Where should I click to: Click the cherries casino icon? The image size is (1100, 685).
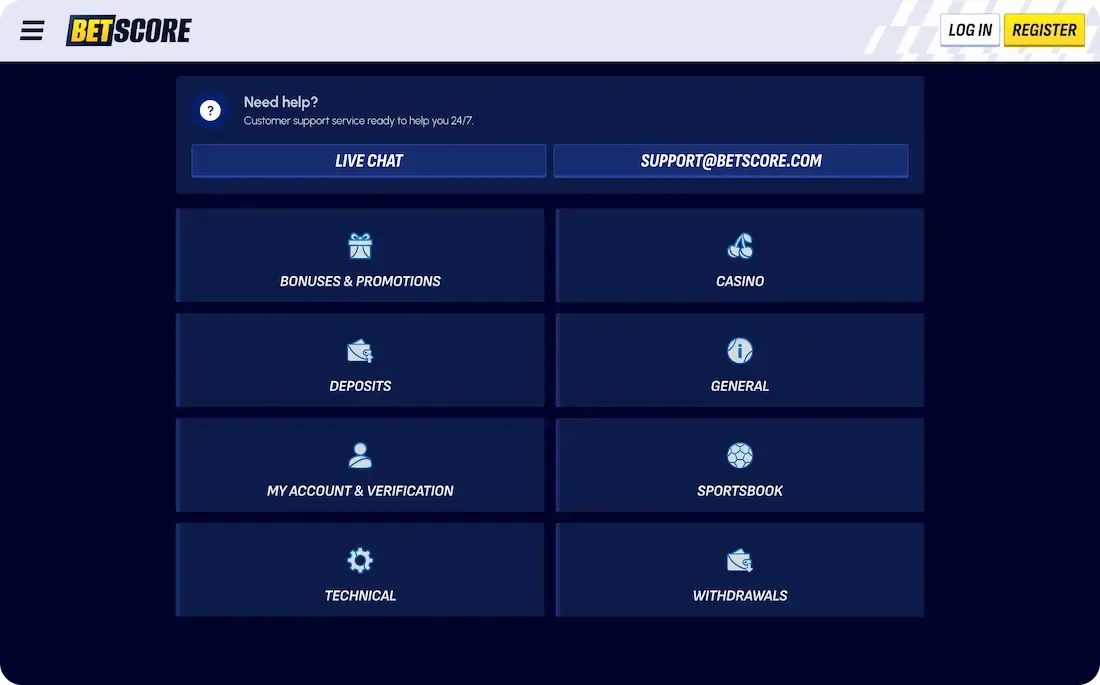740,246
